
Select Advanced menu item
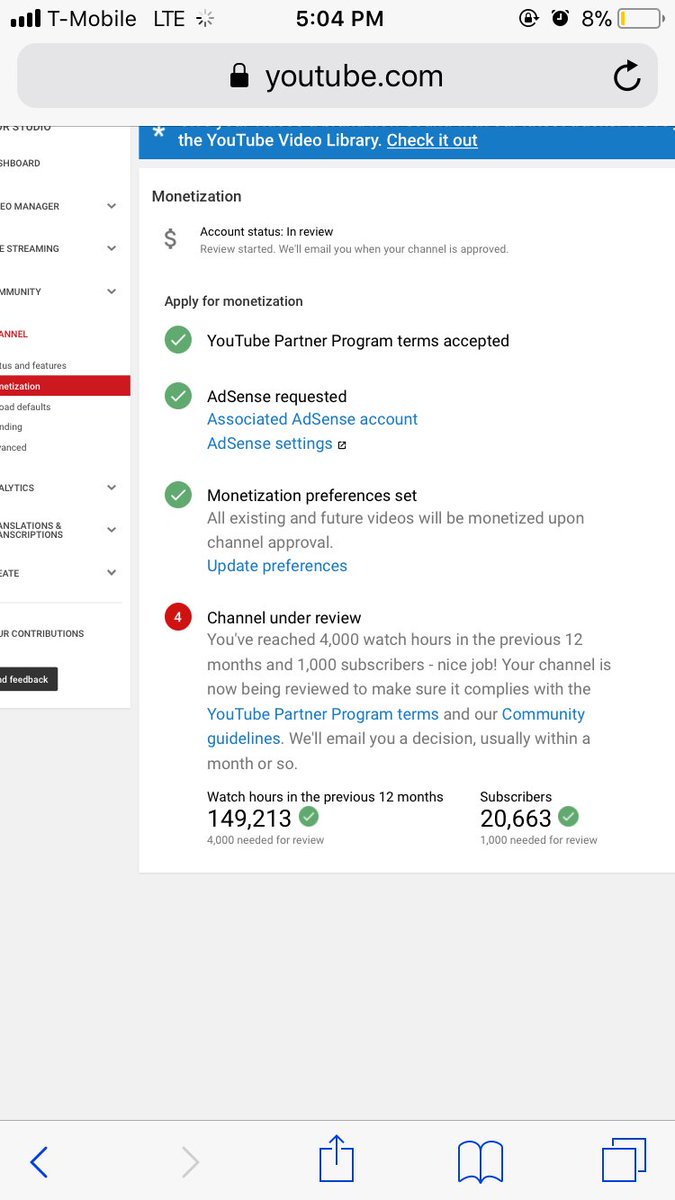[x=13, y=447]
